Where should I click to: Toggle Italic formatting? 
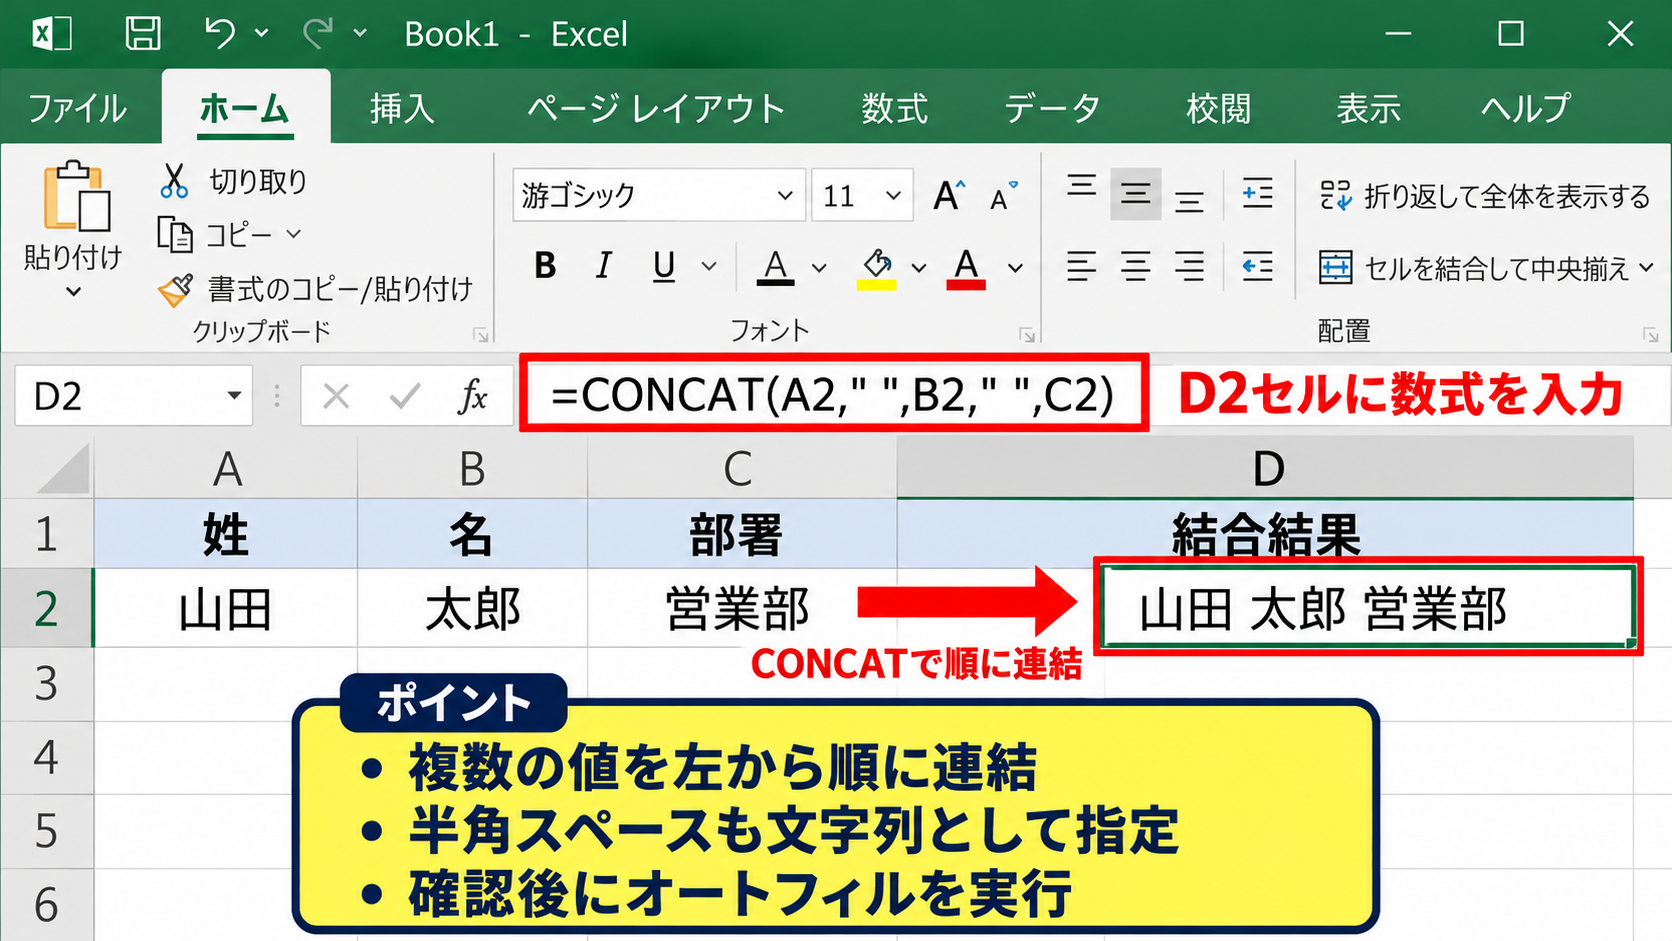(603, 266)
